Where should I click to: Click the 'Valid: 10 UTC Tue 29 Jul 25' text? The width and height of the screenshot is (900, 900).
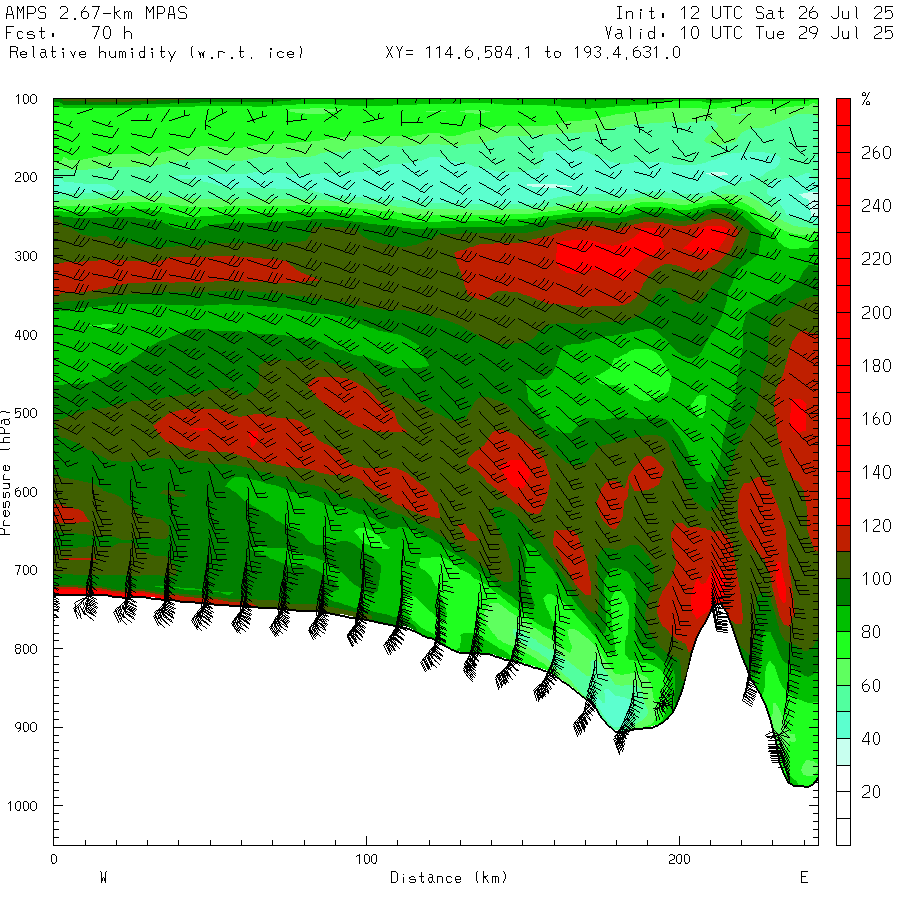(749, 33)
